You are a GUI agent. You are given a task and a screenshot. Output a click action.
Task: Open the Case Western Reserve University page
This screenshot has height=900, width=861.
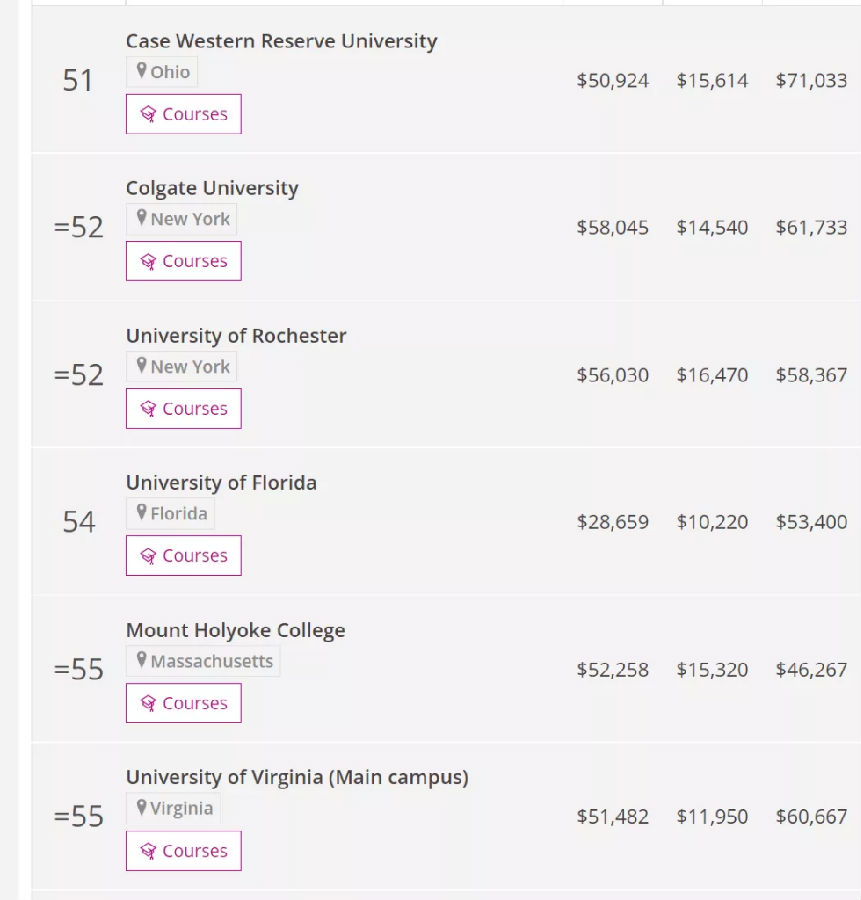pyautogui.click(x=281, y=41)
